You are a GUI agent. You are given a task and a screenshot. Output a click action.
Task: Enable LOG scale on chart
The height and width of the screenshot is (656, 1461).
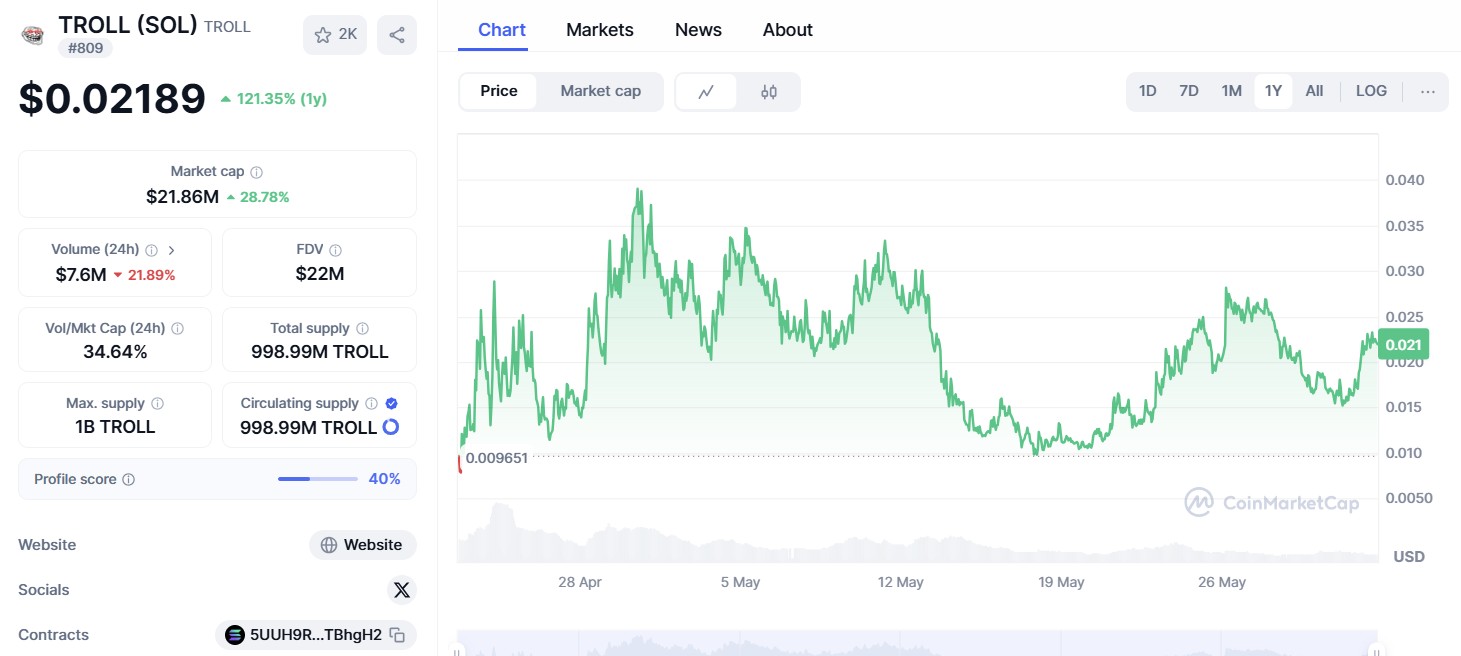coord(1370,91)
